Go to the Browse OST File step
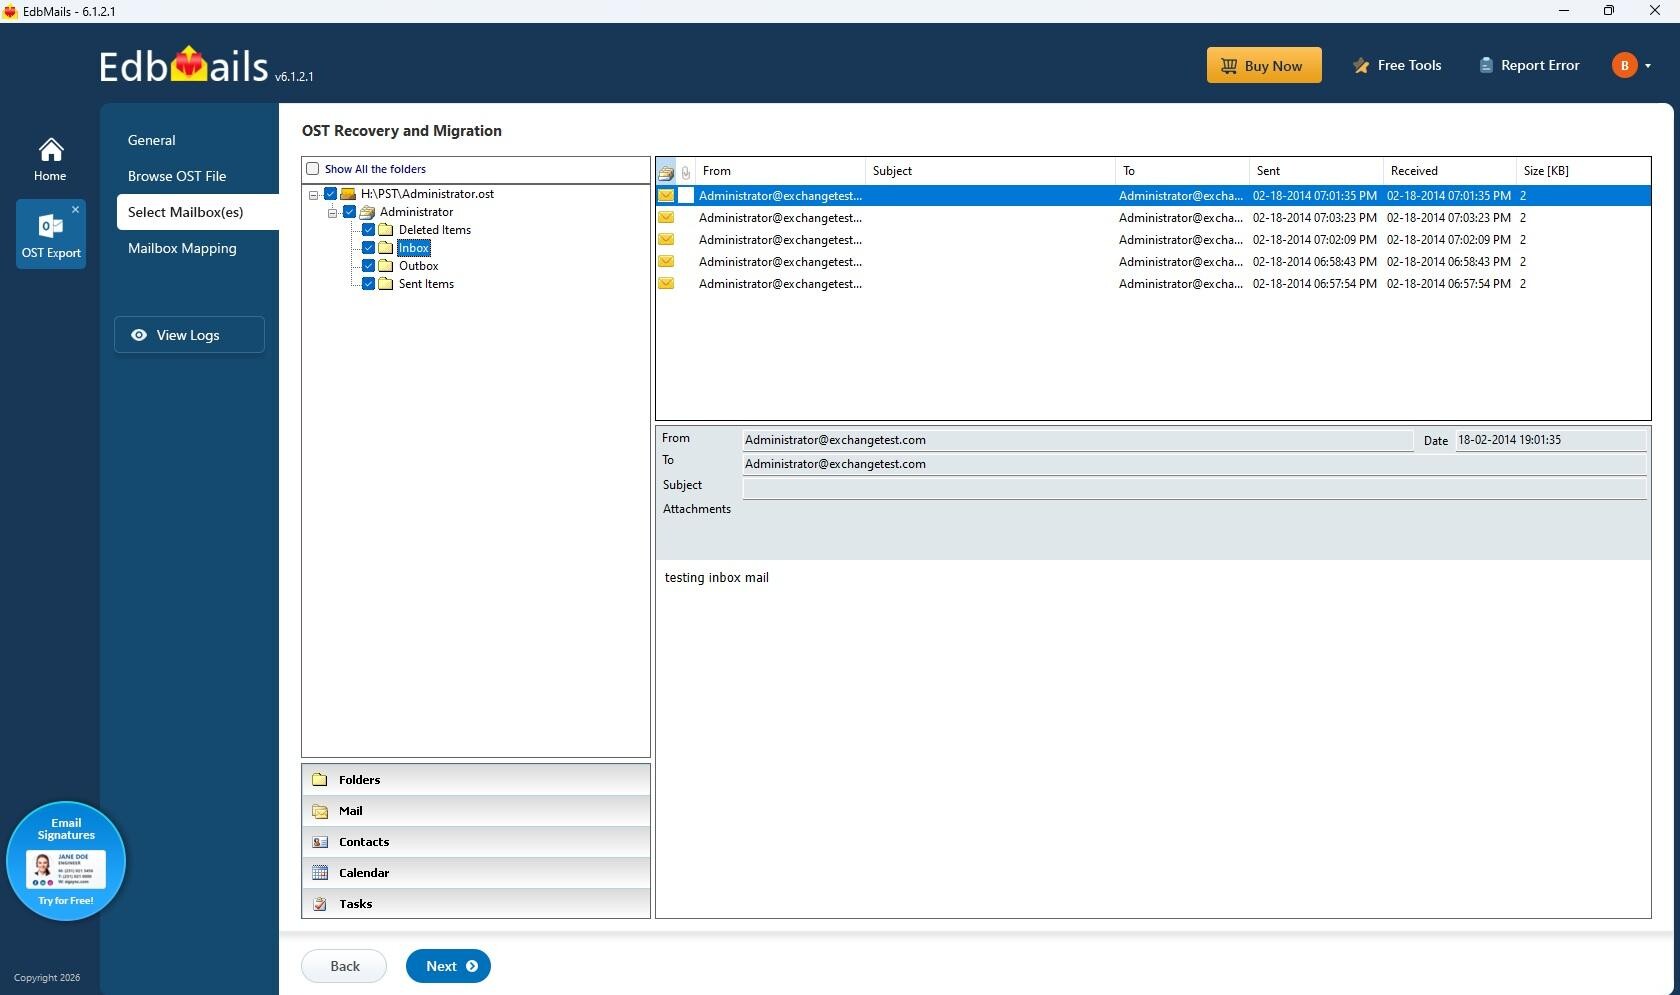This screenshot has width=1680, height=995. click(177, 176)
